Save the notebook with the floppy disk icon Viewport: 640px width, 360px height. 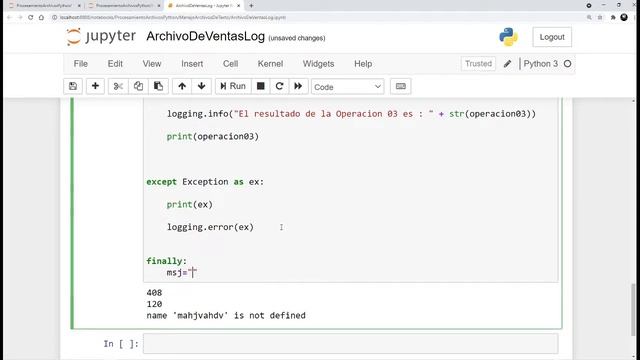click(x=73, y=86)
